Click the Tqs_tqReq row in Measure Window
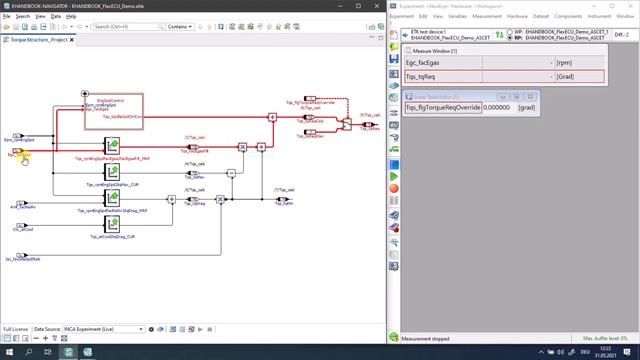The width and height of the screenshot is (640, 360). click(504, 77)
